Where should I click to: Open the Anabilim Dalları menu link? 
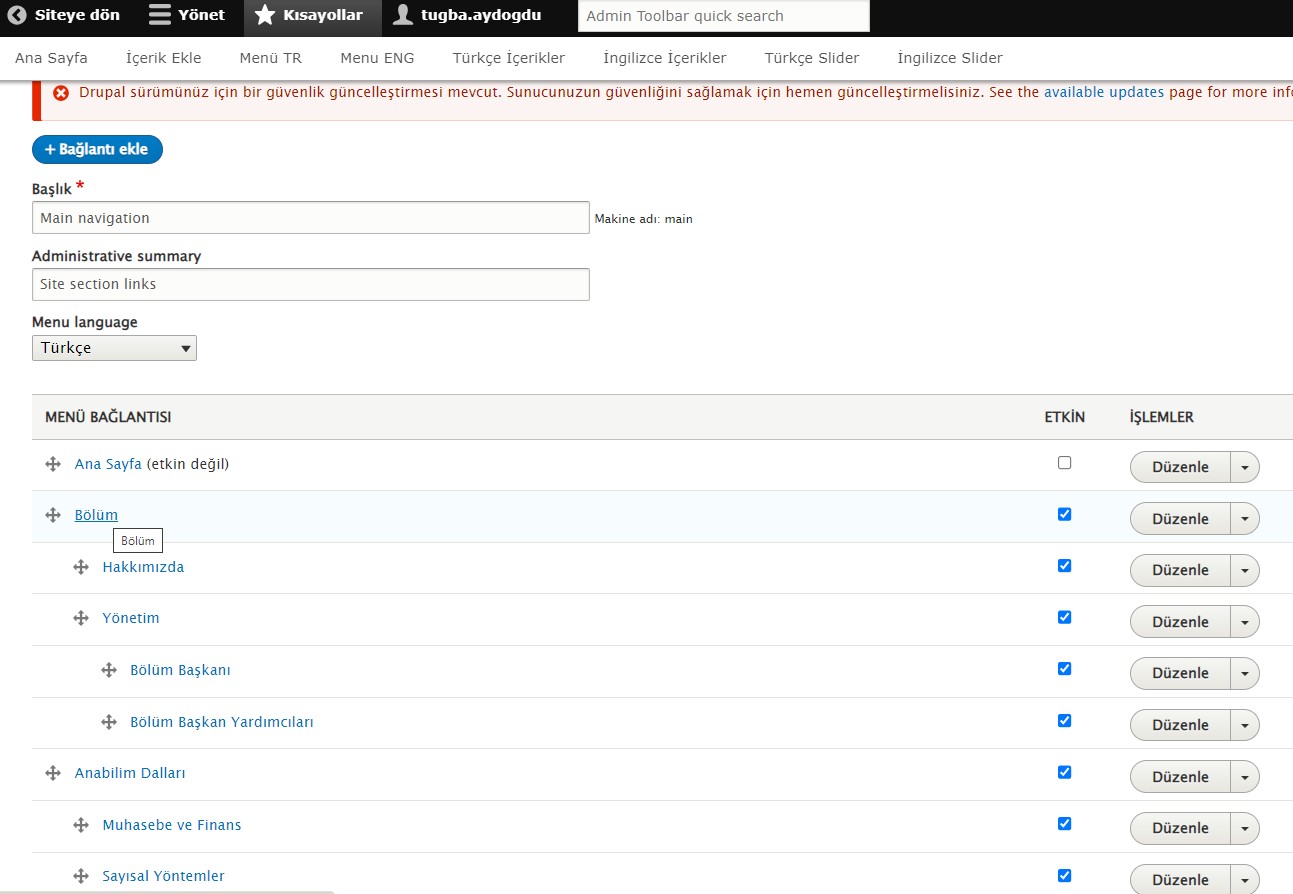[130, 773]
